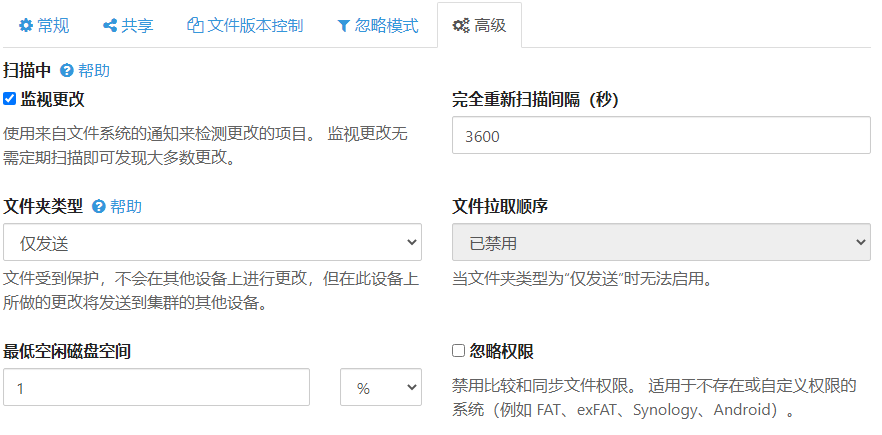Click the 最低空闲磁盘空间 input field

[x=156, y=388]
